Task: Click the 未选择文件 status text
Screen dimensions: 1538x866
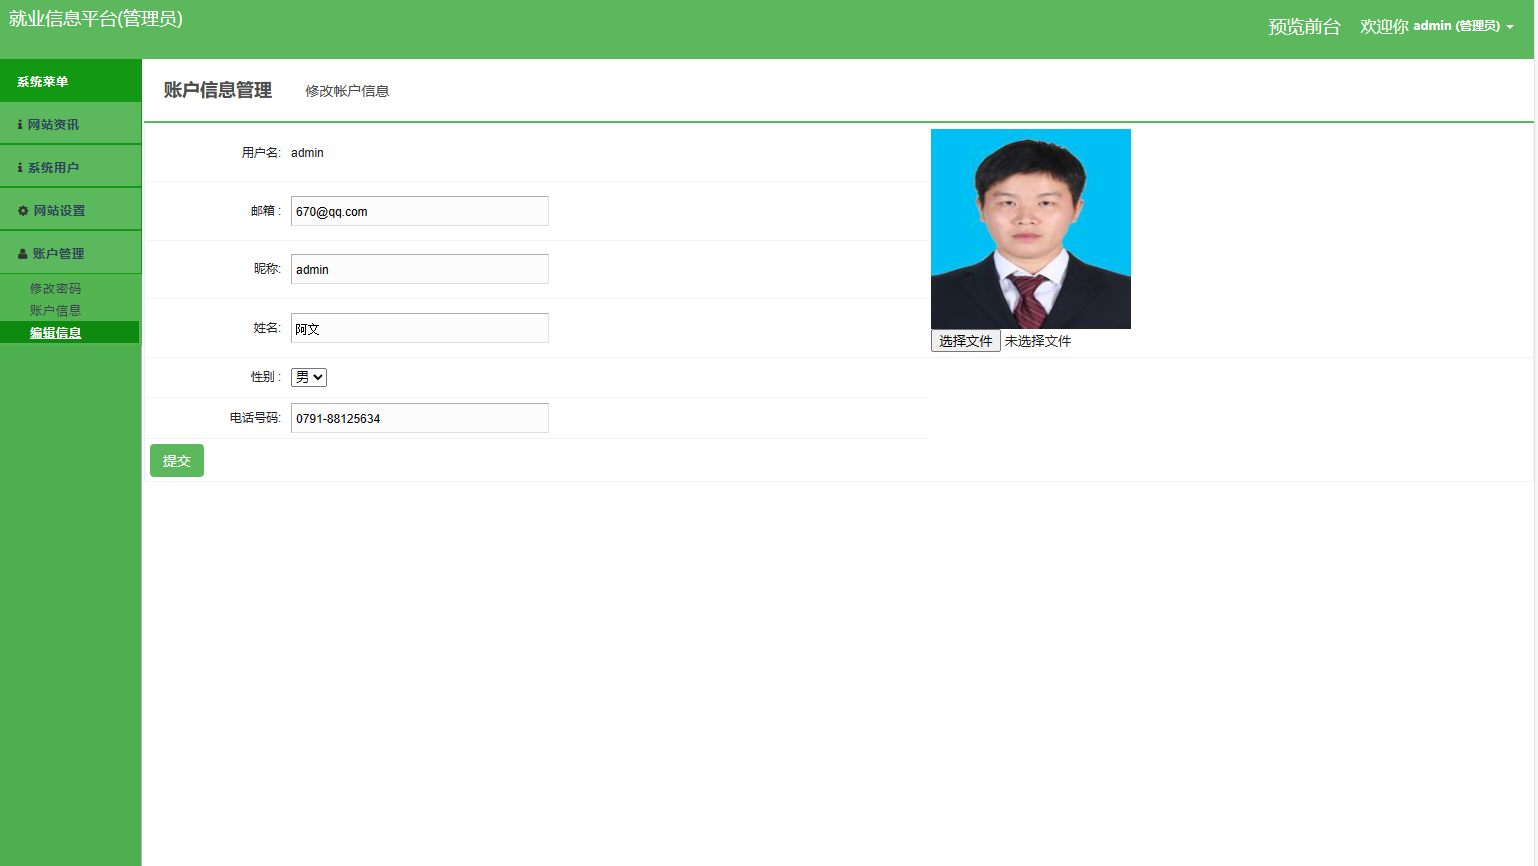Action: (x=1038, y=341)
